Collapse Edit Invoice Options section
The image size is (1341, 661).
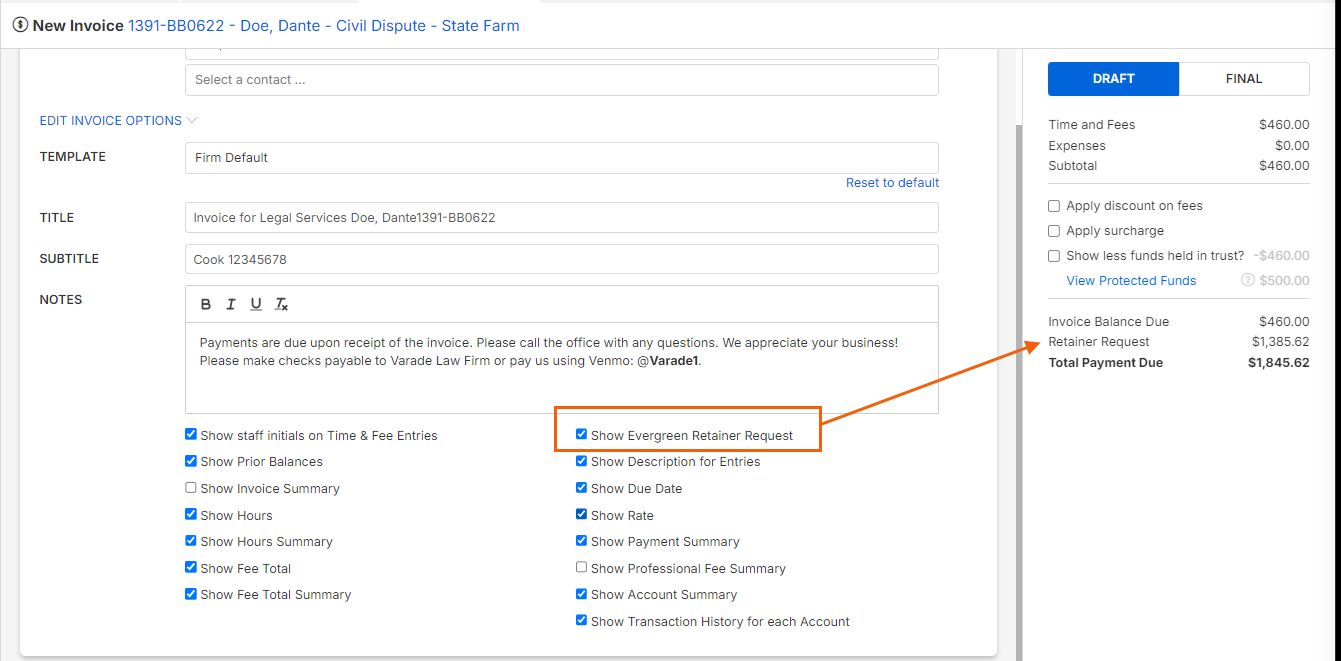(x=118, y=121)
